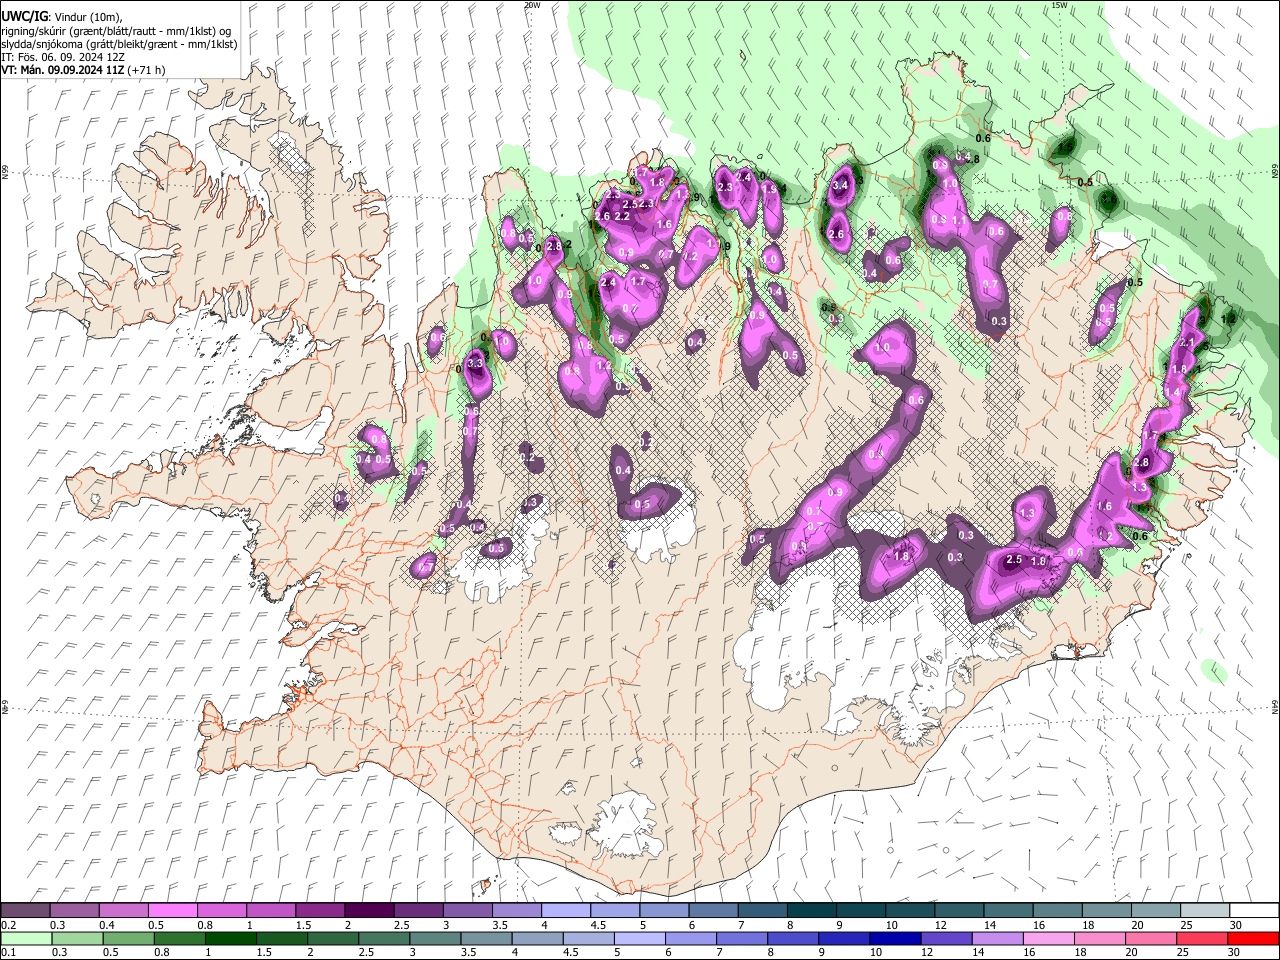The height and width of the screenshot is (960, 1280).
Task: Click the light pink swatch labeled 16 in the bottom row
Action: pyautogui.click(x=1047, y=938)
